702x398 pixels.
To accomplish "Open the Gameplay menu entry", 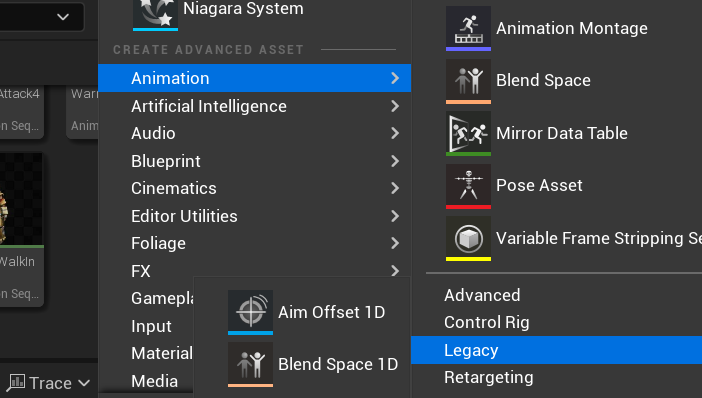I will 162,298.
